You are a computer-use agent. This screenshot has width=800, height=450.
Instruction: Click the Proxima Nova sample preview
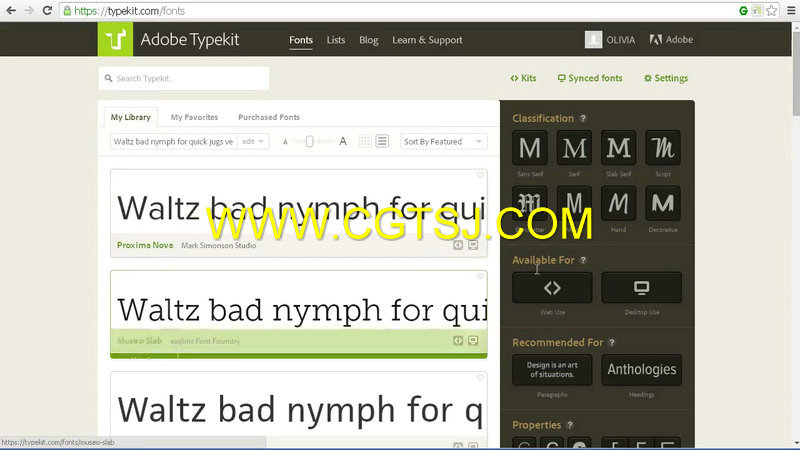(299, 208)
